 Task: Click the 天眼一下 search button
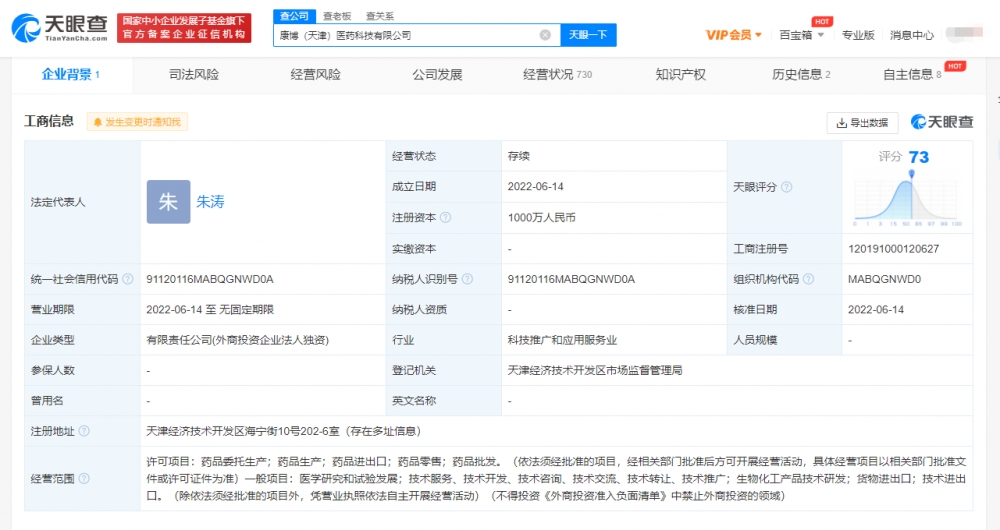(588, 35)
